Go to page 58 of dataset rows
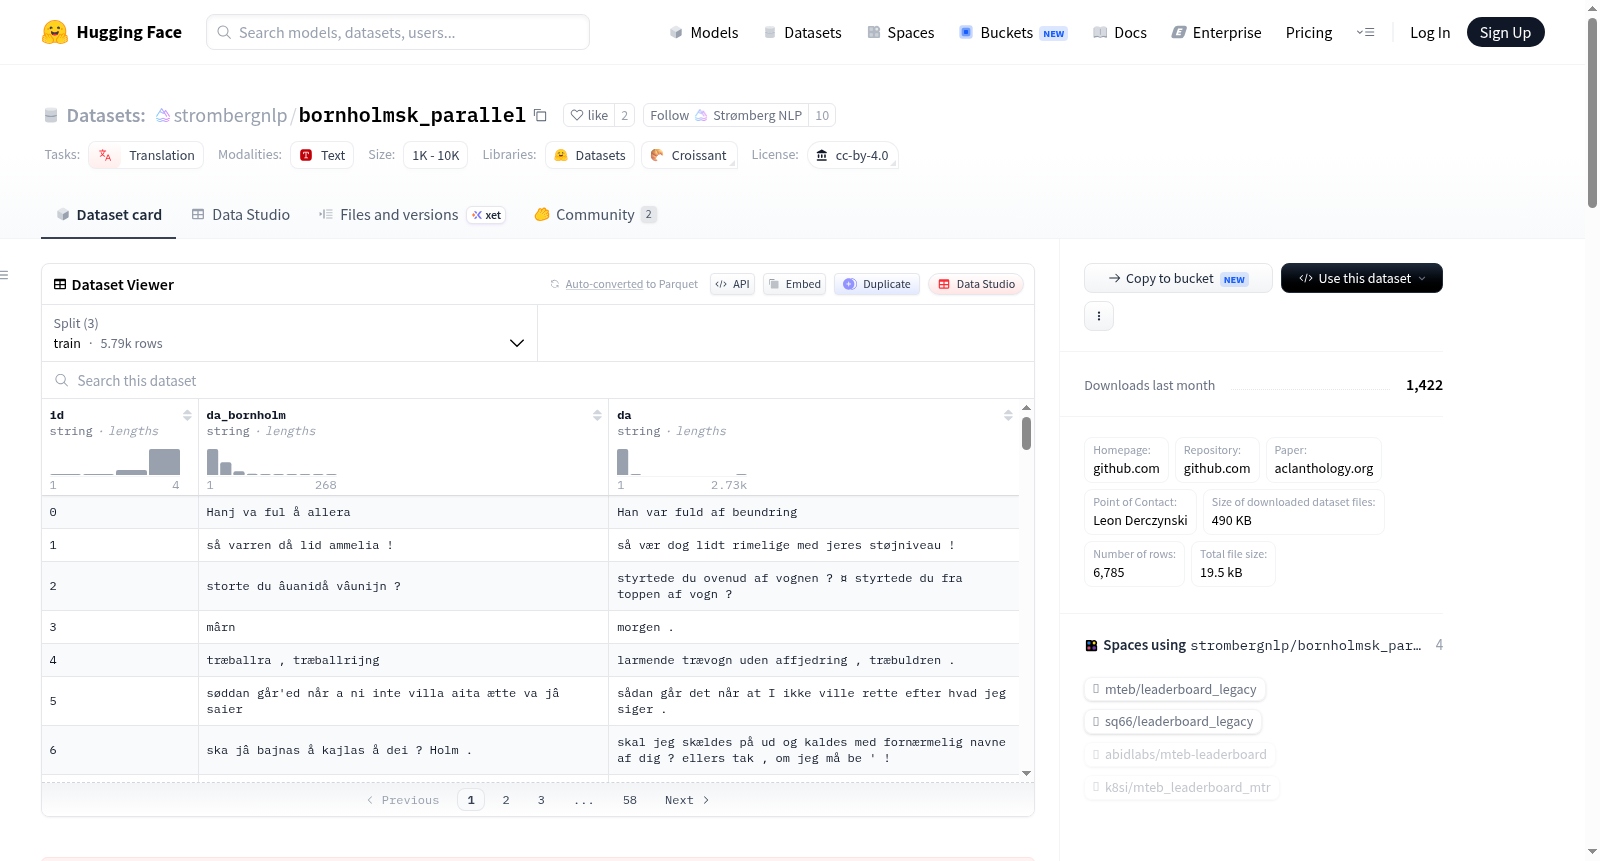Image resolution: width=1600 pixels, height=861 pixels. [630, 800]
